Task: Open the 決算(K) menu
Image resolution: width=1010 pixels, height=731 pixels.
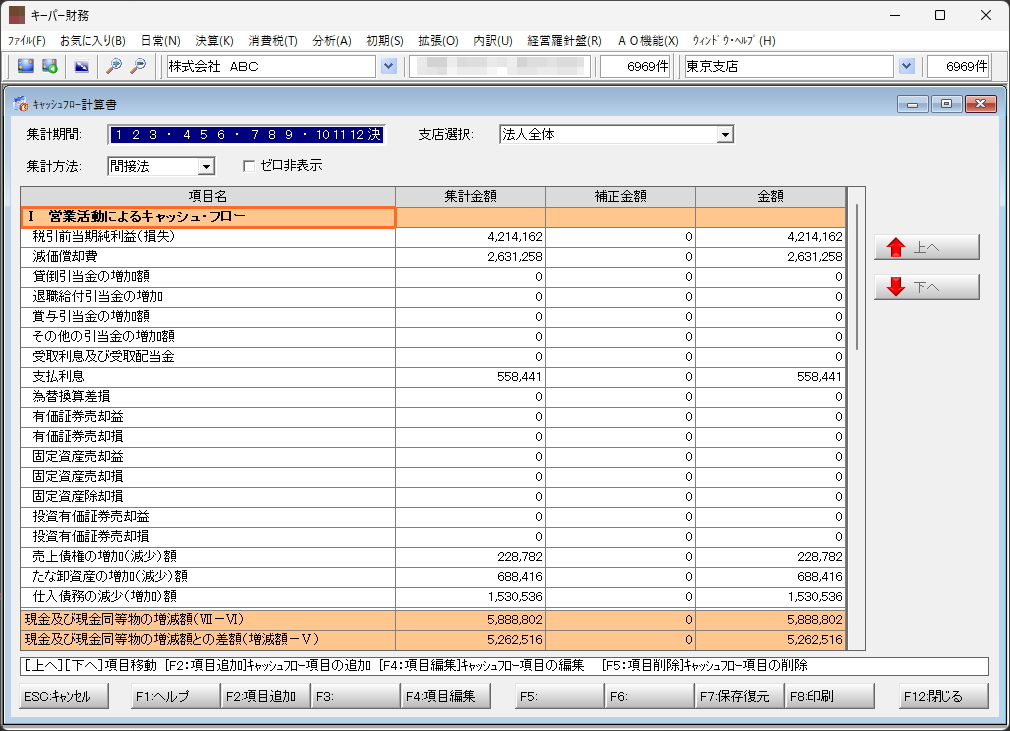Action: (x=214, y=41)
